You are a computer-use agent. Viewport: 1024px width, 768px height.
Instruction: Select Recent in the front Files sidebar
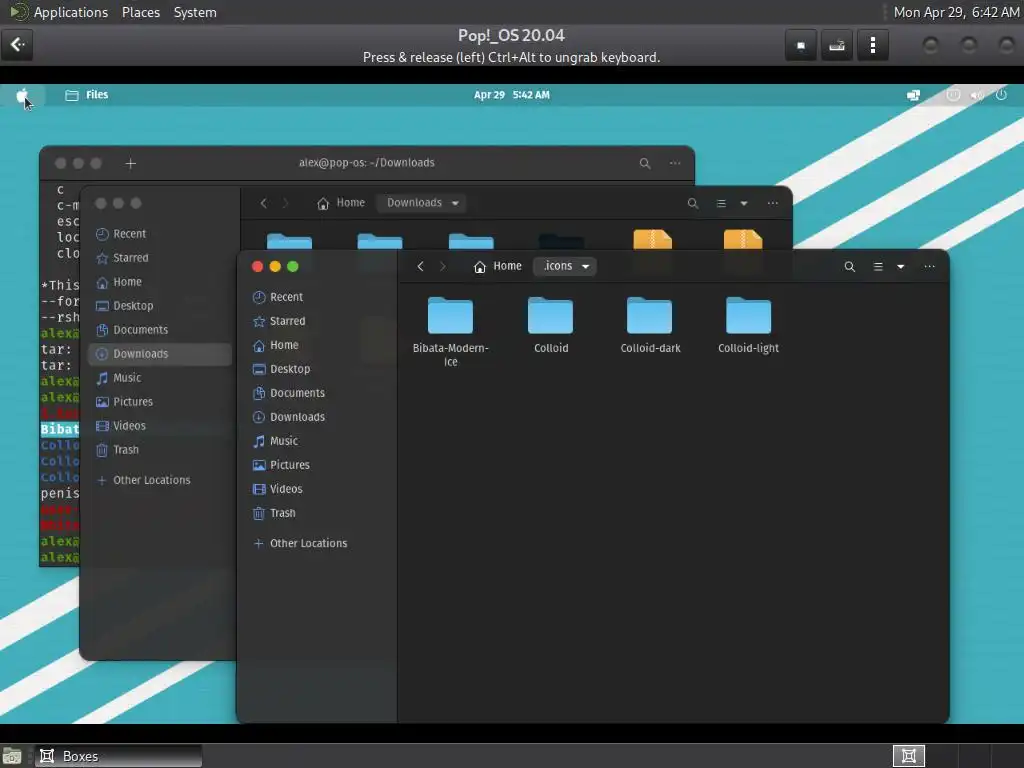coord(316,297)
